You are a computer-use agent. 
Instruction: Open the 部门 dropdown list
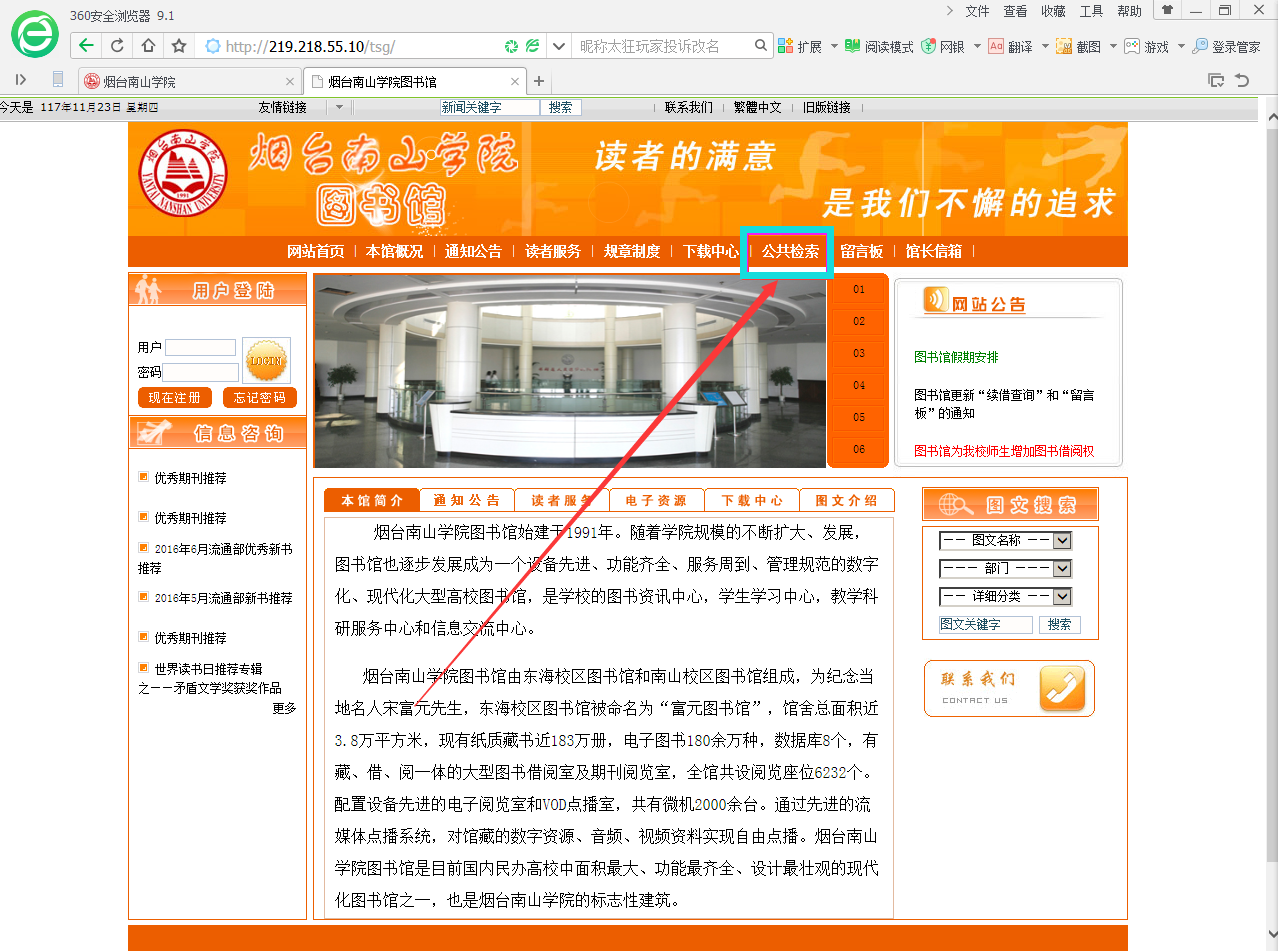tap(1061, 569)
